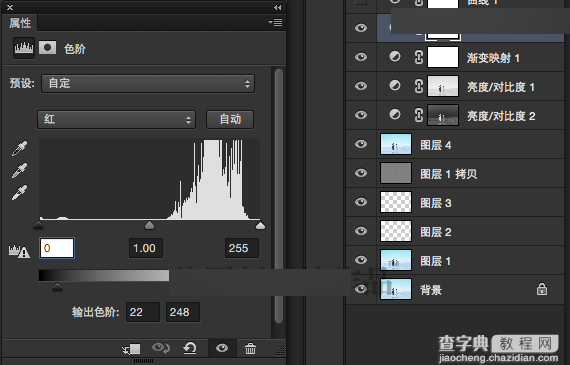
Task: Hide the 亮度/对比度 2 layer
Action: tap(361, 115)
